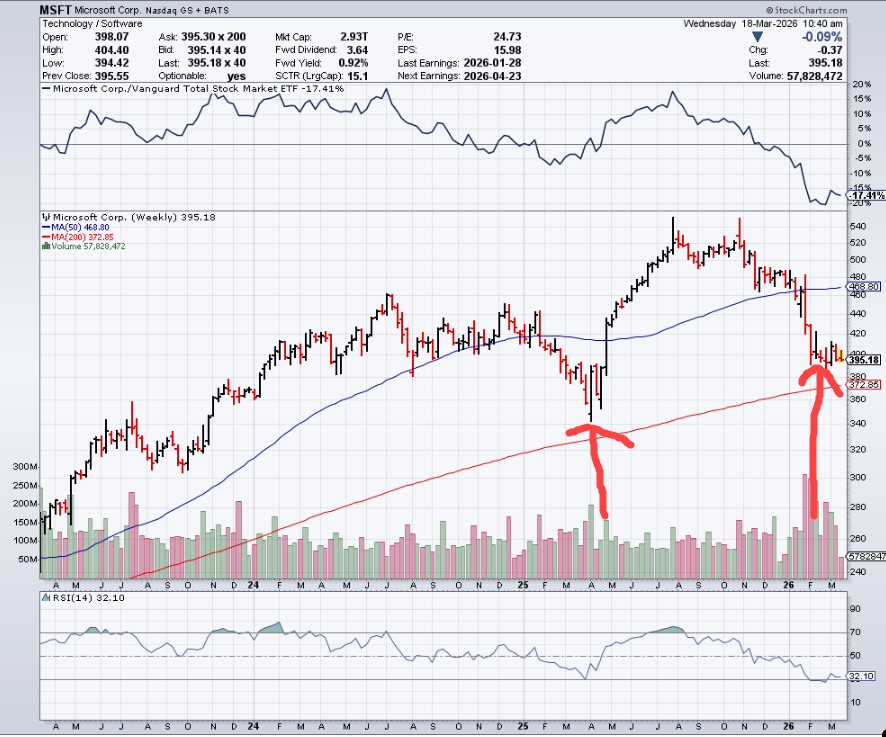The image size is (886, 737).
Task: Click the 32.10 RSI value tag
Action: [863, 677]
